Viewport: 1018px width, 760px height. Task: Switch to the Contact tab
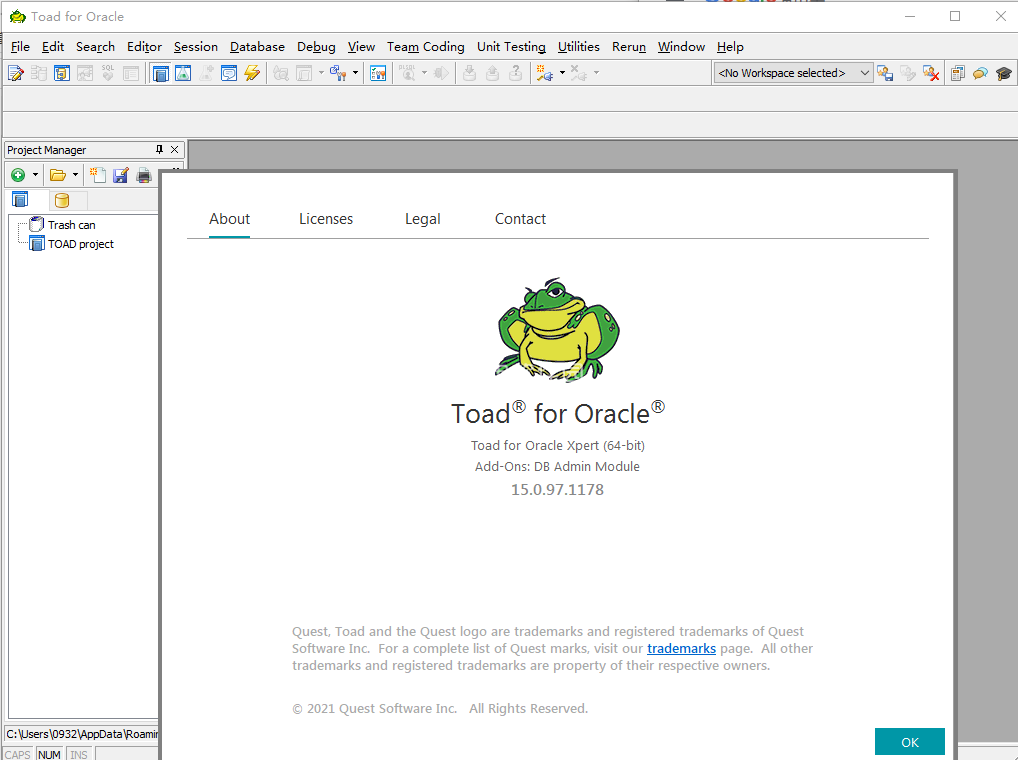(x=520, y=219)
